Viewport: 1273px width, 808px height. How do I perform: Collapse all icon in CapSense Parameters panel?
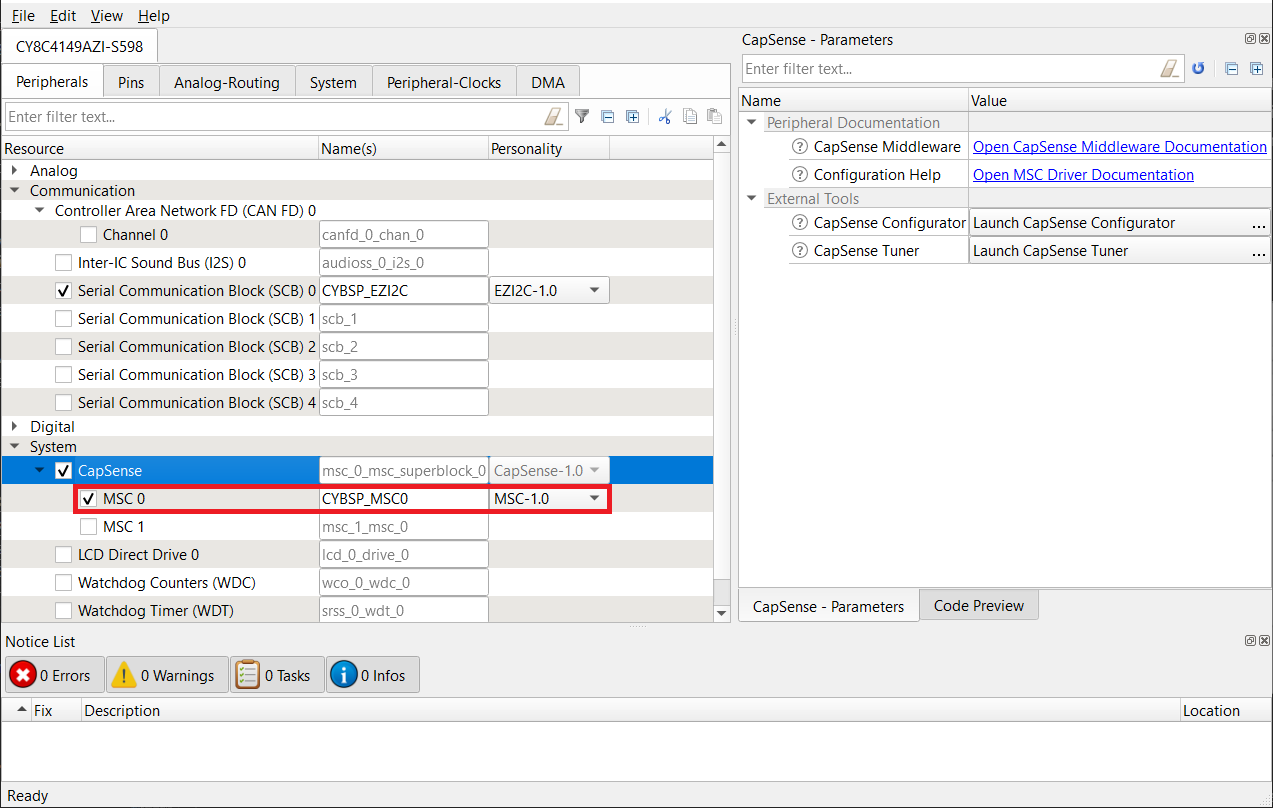(x=1231, y=69)
